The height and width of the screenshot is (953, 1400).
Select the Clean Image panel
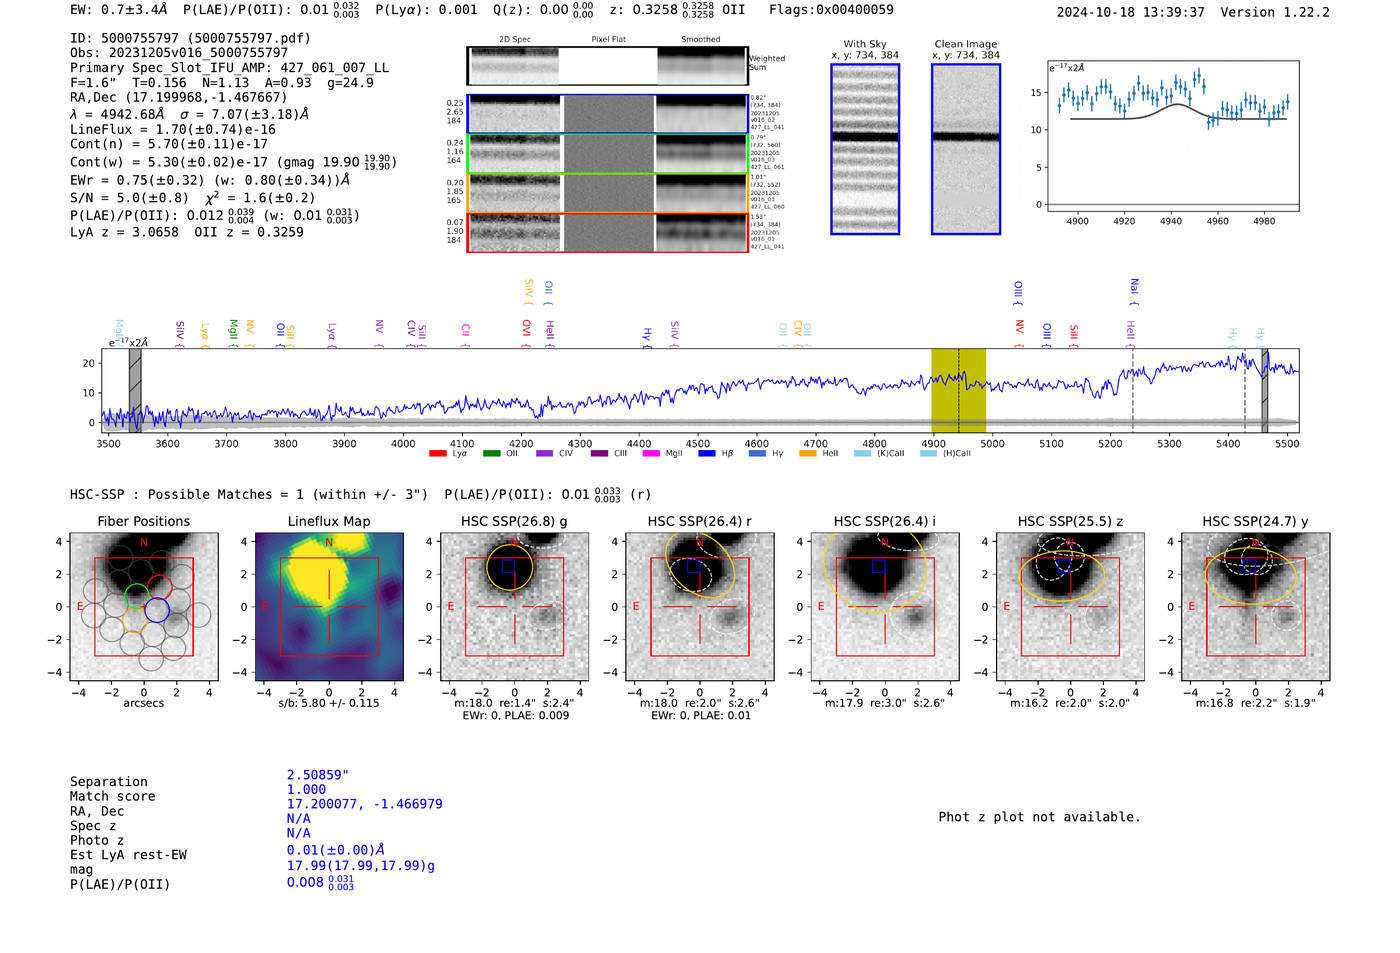(966, 149)
